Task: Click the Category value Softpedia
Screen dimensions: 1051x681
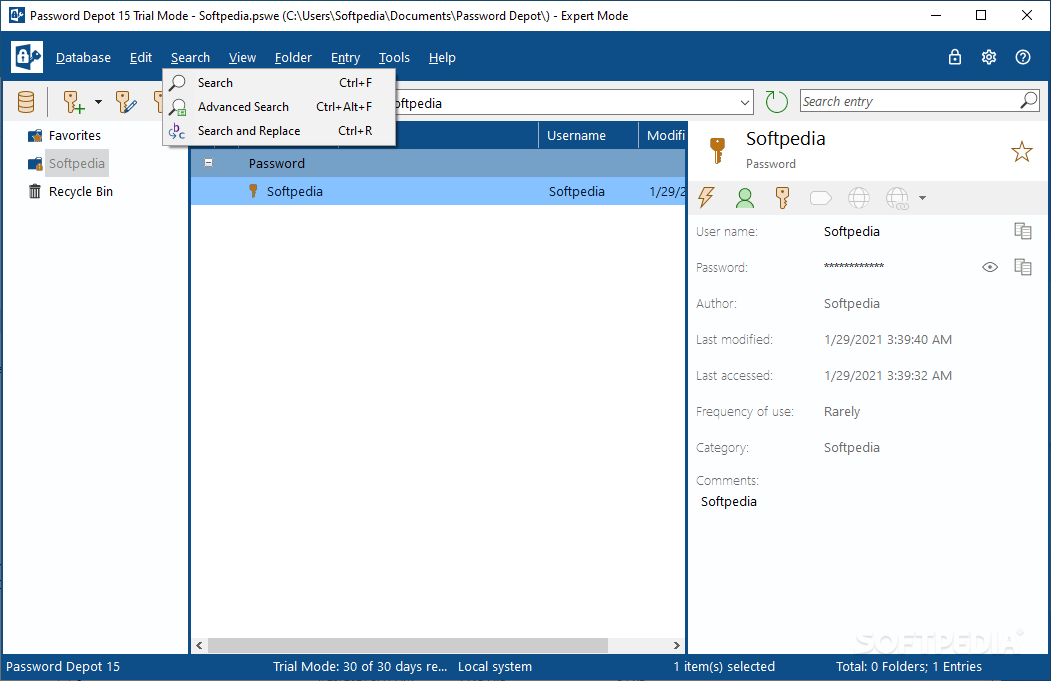Action: click(x=851, y=448)
